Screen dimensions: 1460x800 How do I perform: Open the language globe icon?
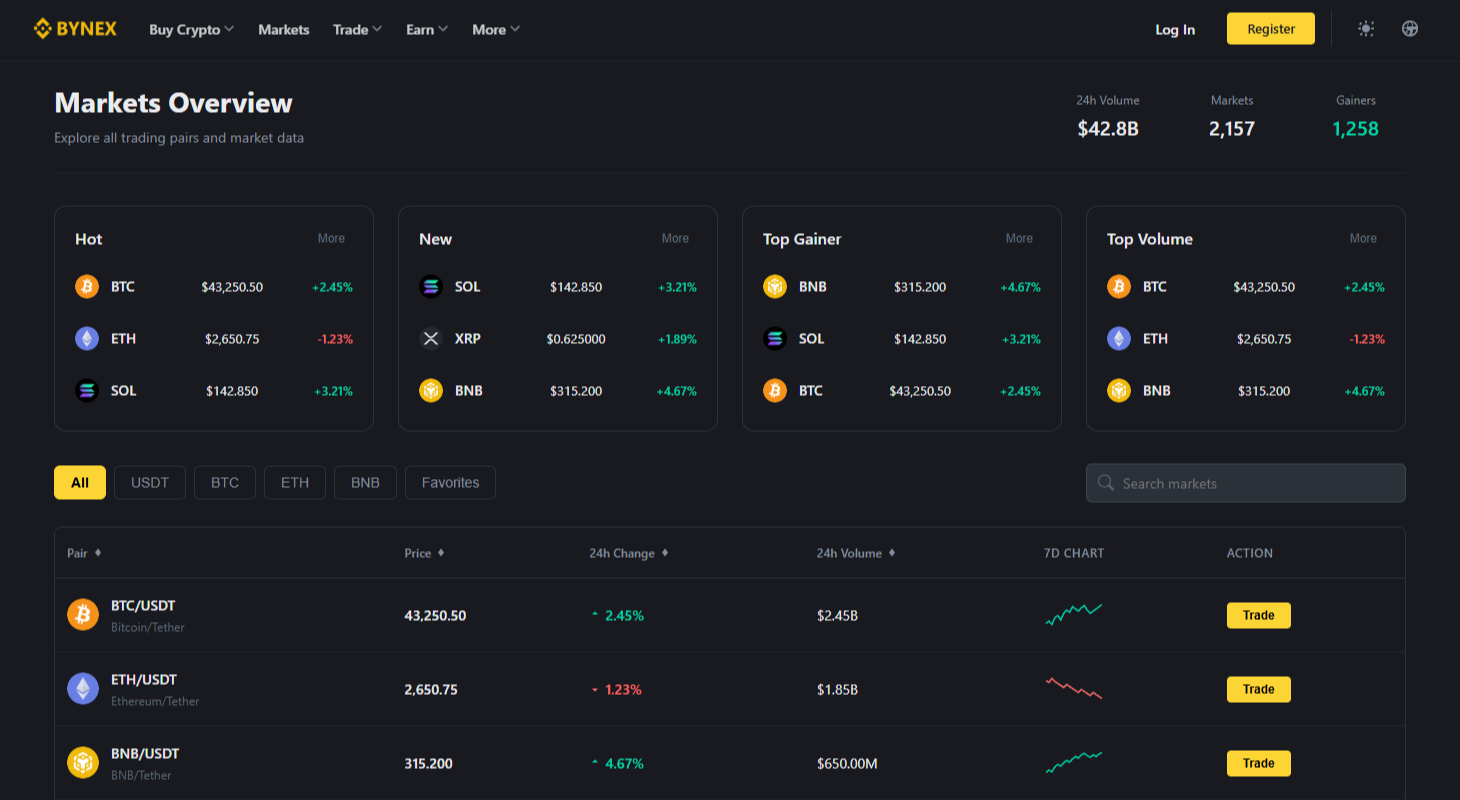1410,29
